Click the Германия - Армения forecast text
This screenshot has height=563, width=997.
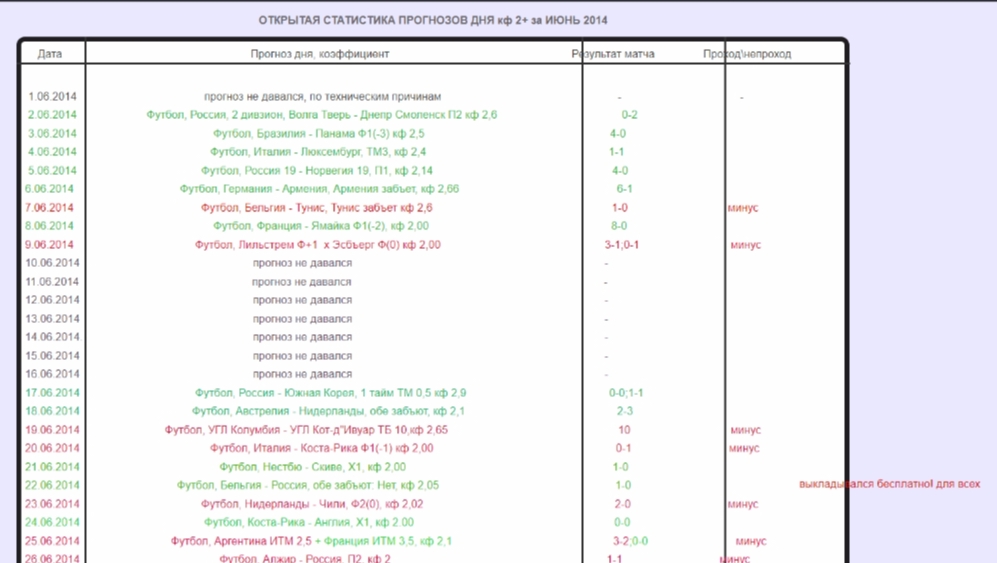coord(319,189)
